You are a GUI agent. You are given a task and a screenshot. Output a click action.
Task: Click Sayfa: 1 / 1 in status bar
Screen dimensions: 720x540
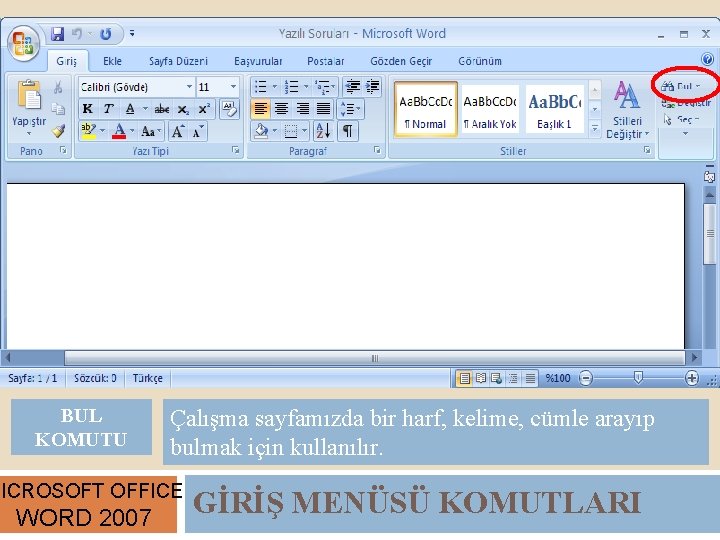[x=33, y=378]
